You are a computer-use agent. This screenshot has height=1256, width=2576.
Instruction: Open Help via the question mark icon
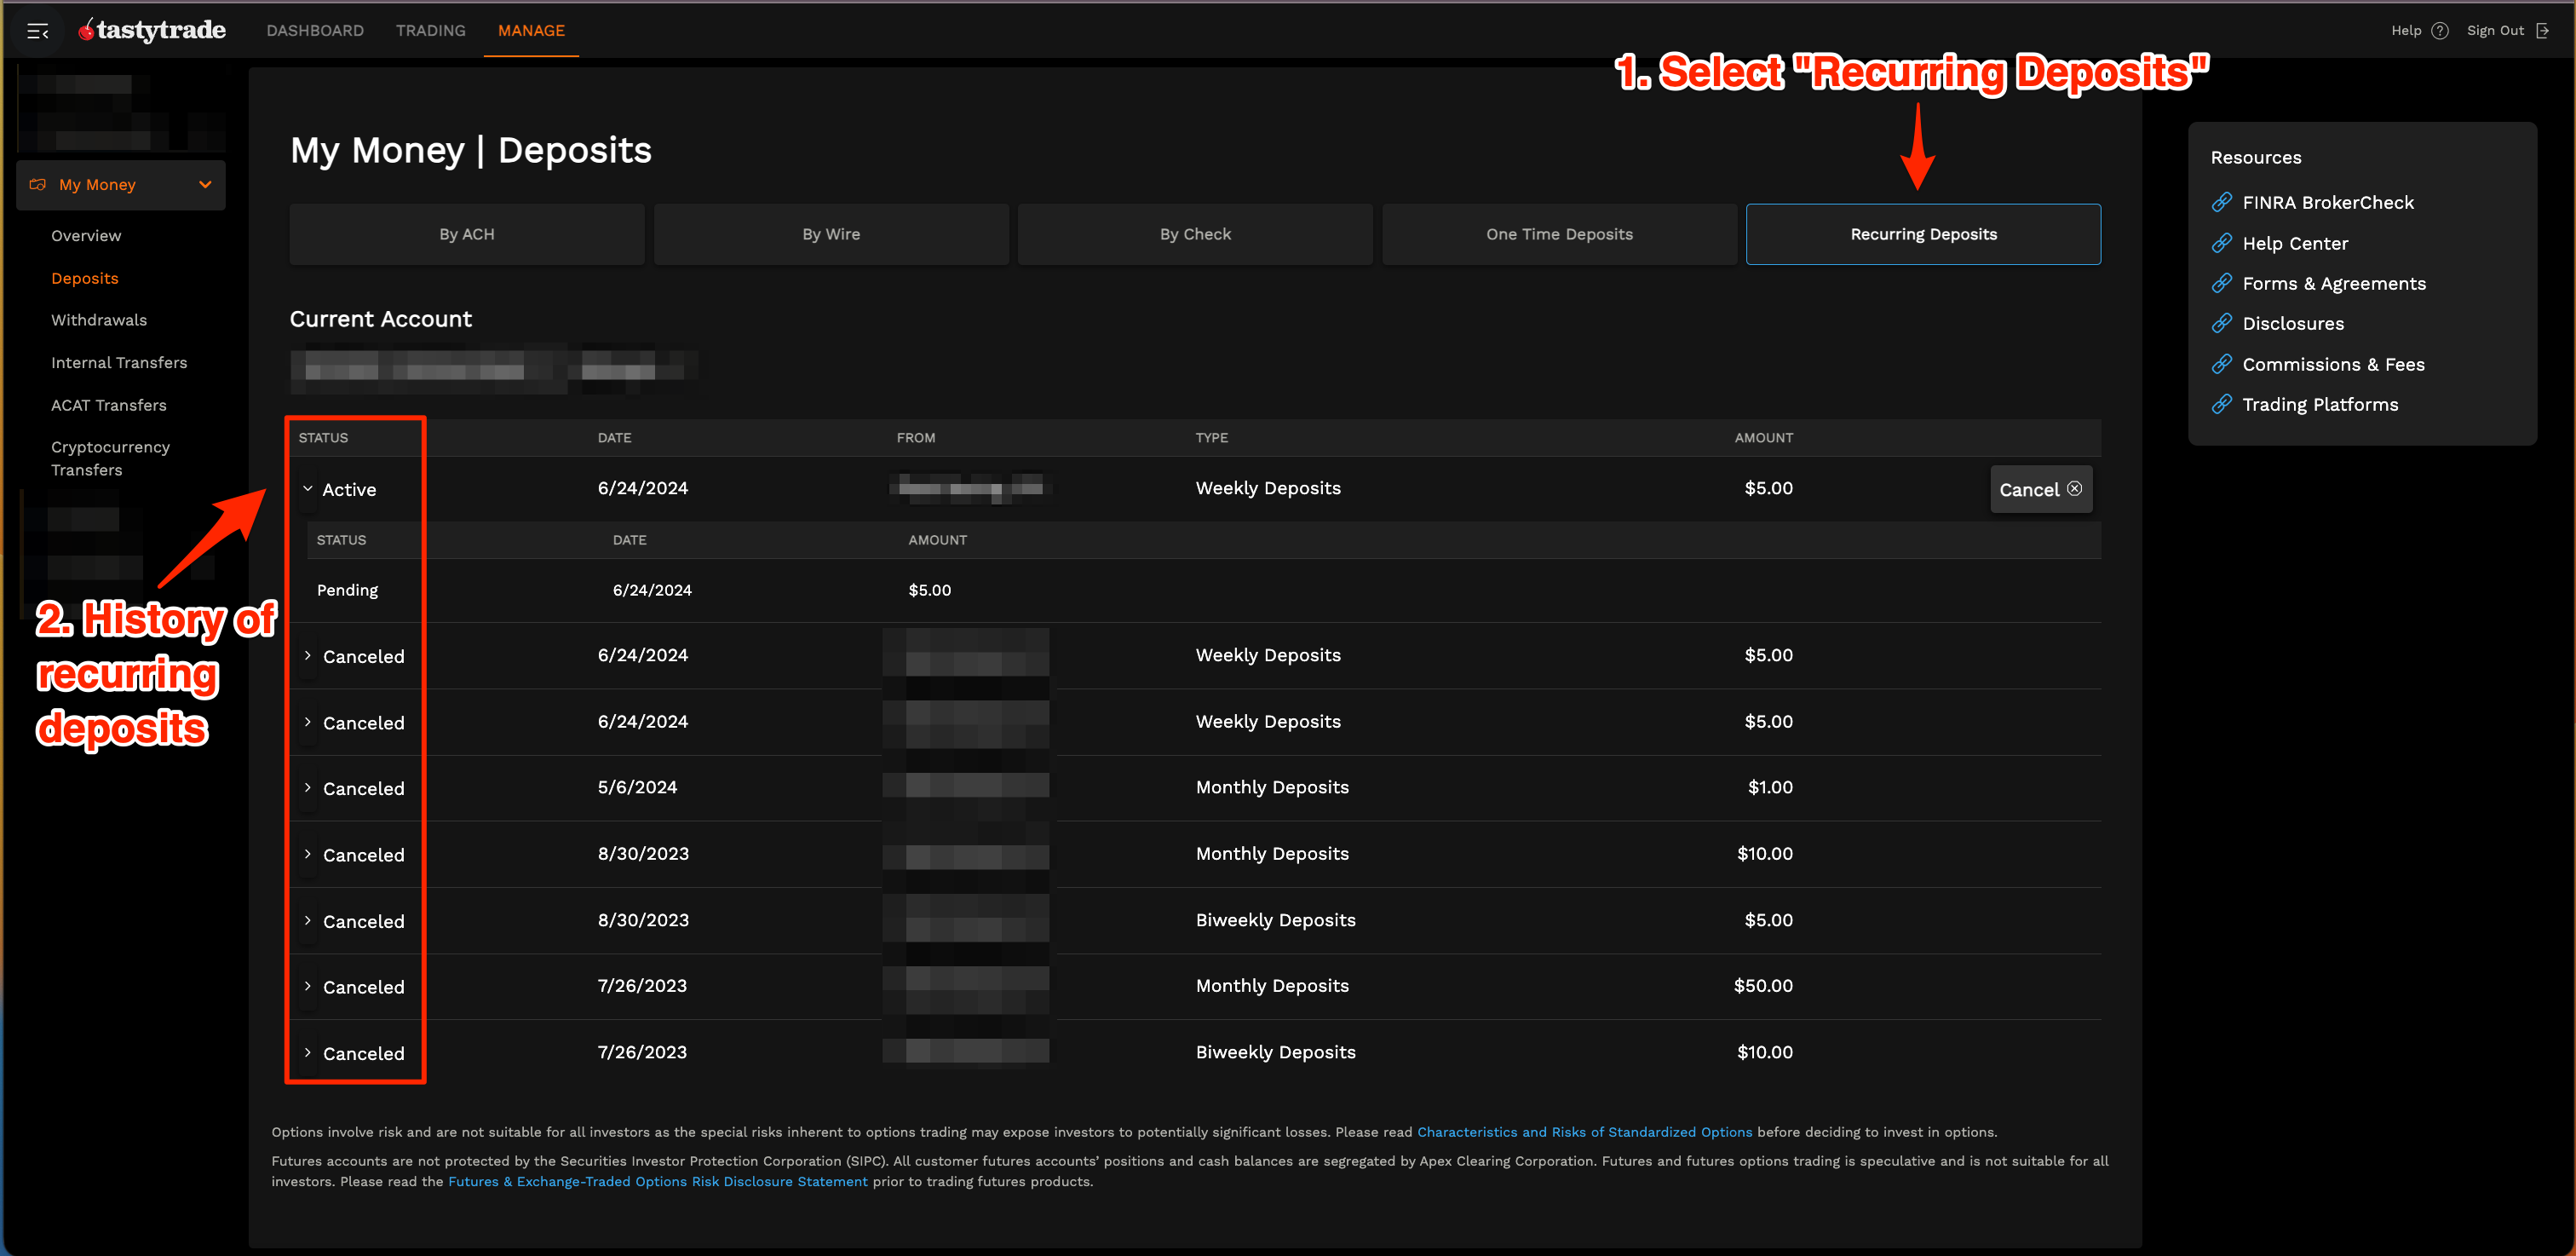[2440, 30]
